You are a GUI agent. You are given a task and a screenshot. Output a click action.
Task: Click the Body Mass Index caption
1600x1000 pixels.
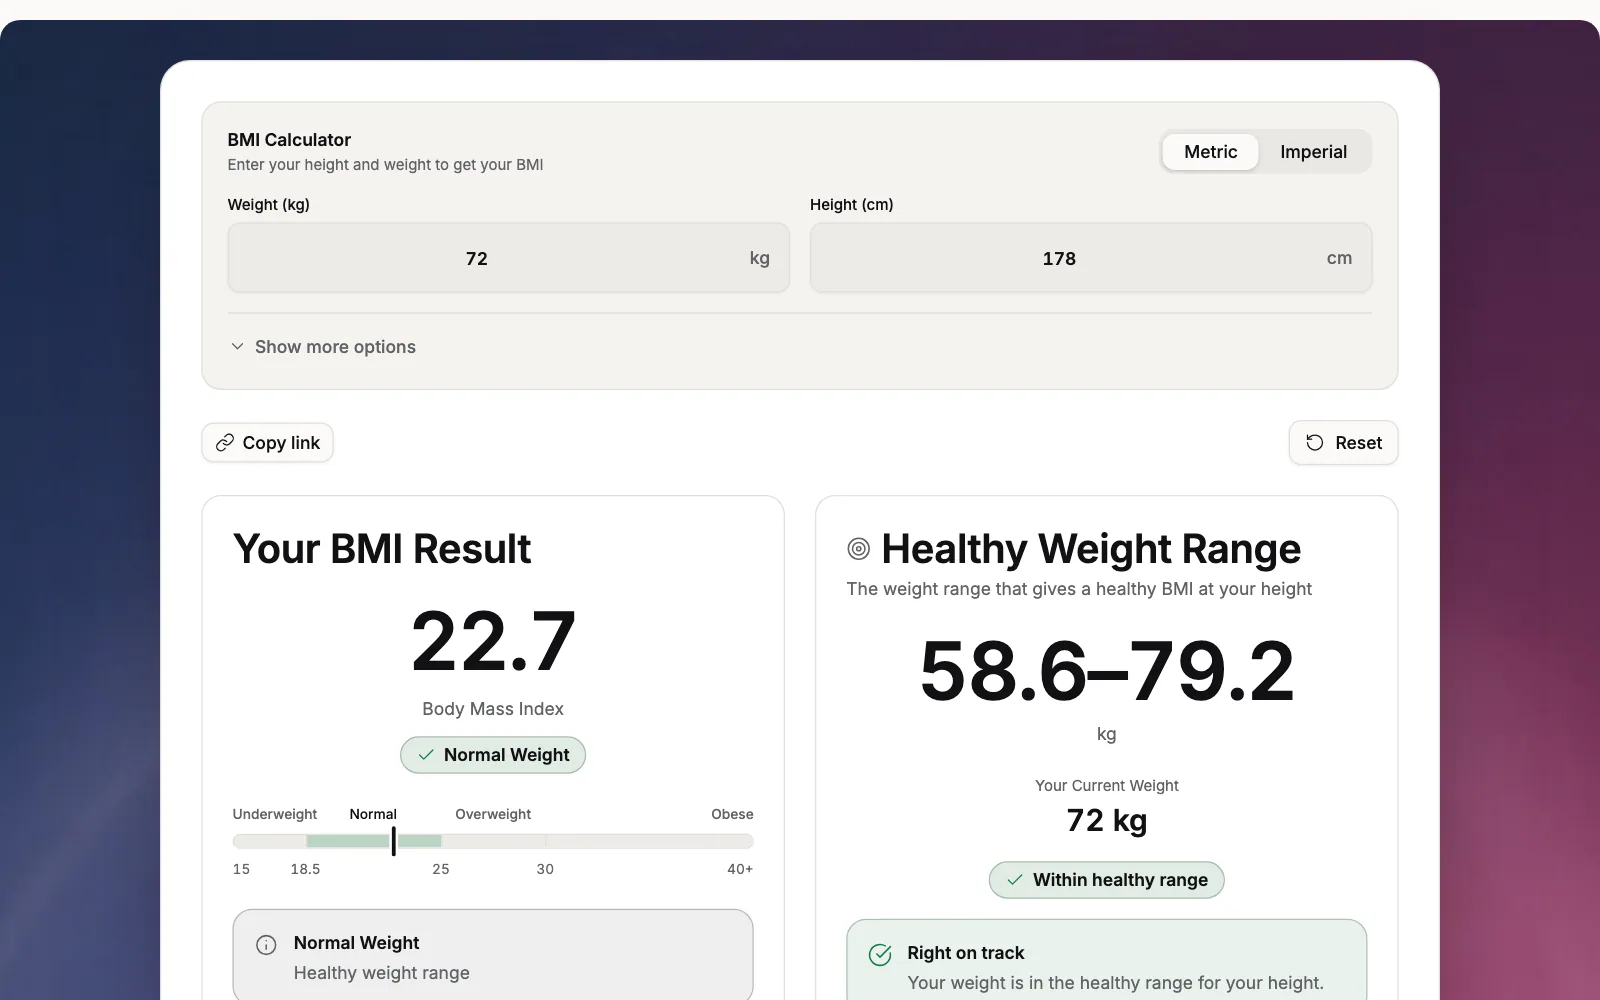click(x=493, y=709)
